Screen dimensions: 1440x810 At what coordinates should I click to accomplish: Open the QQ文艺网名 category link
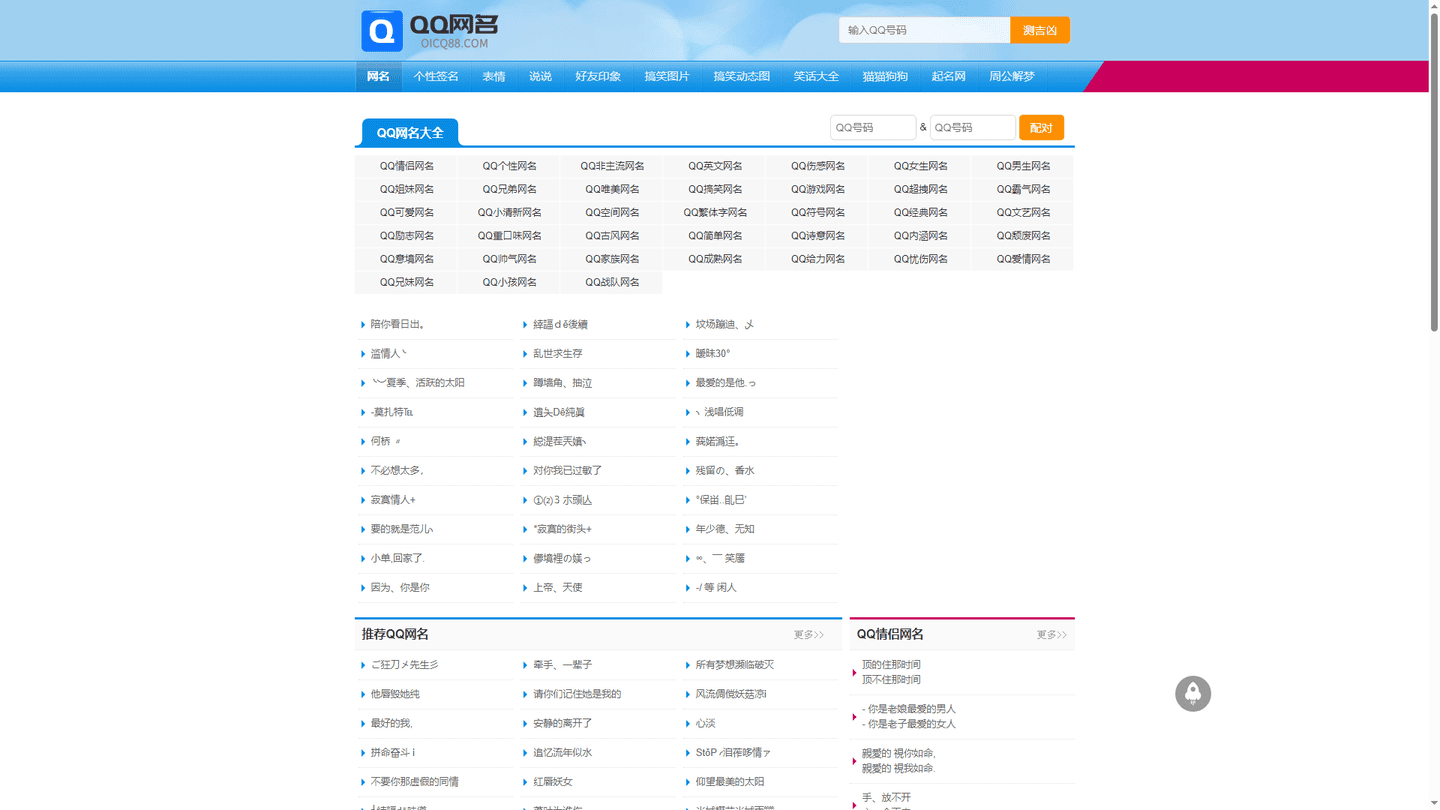(1024, 212)
